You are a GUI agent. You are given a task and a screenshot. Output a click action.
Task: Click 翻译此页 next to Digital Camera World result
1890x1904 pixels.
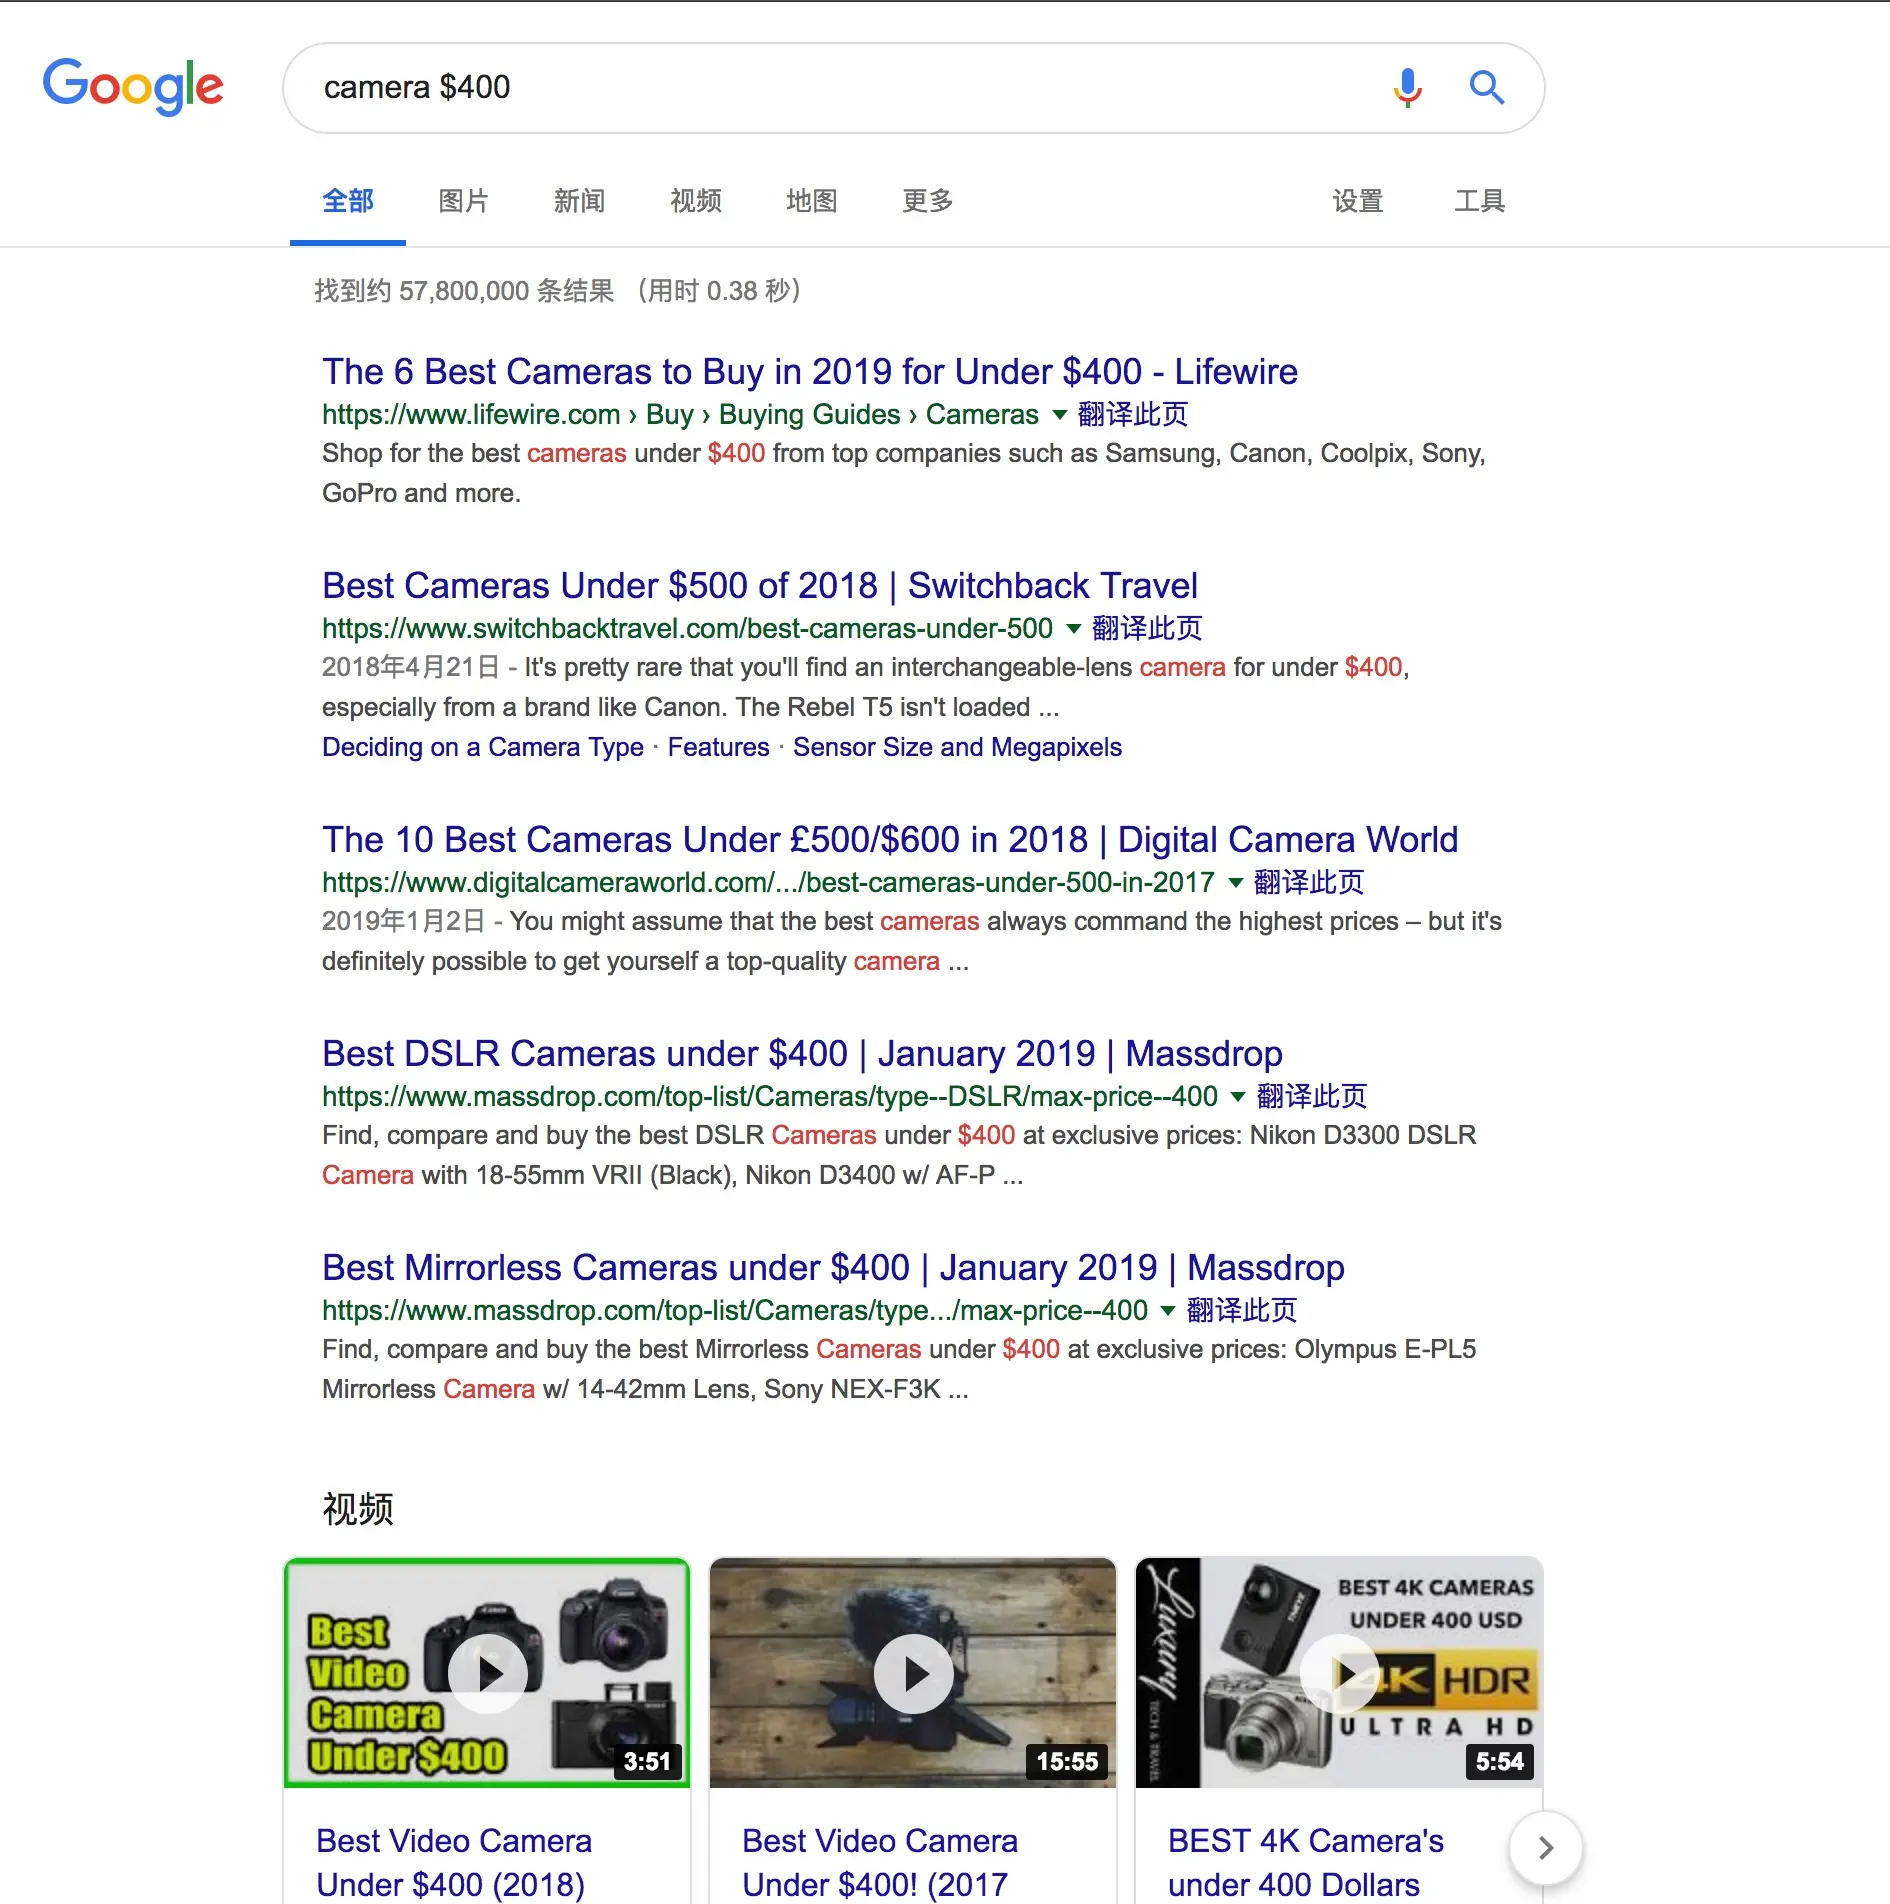click(x=1309, y=883)
